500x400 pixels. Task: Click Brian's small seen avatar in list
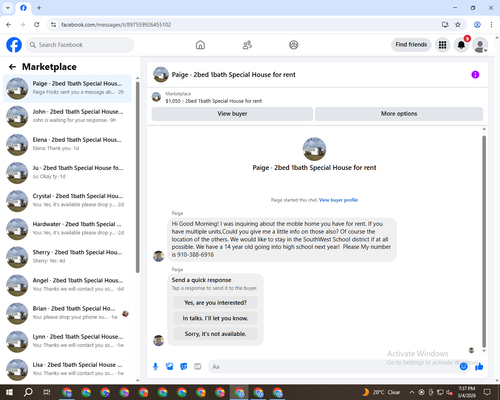pyautogui.click(x=125, y=314)
